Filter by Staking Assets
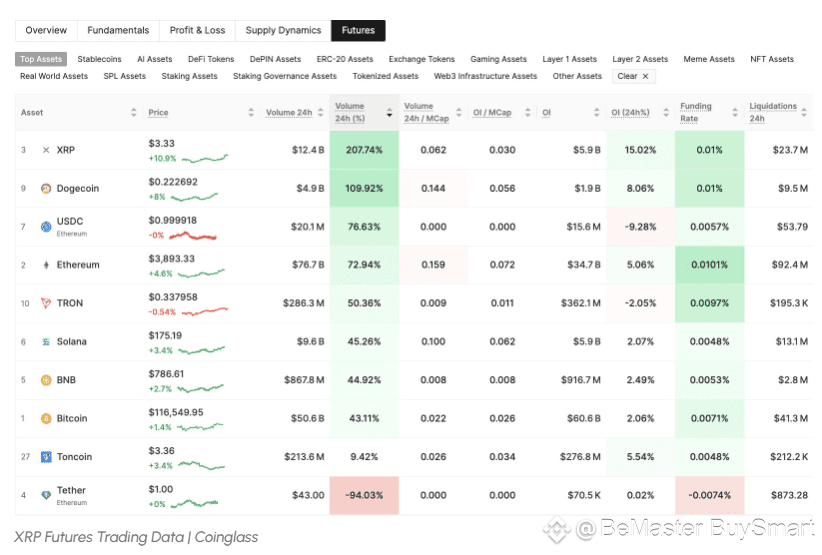822x555 pixels. pyautogui.click(x=189, y=76)
